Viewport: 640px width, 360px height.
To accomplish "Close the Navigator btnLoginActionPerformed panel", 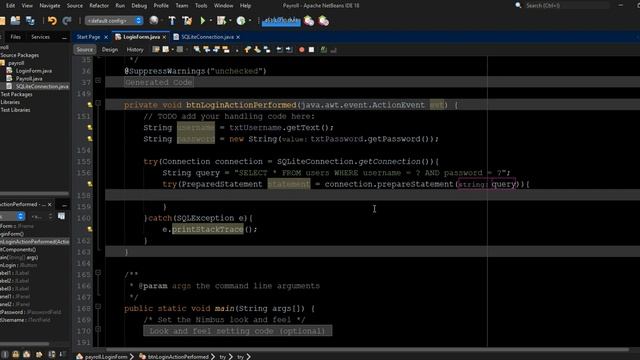I will pos(50,204).
